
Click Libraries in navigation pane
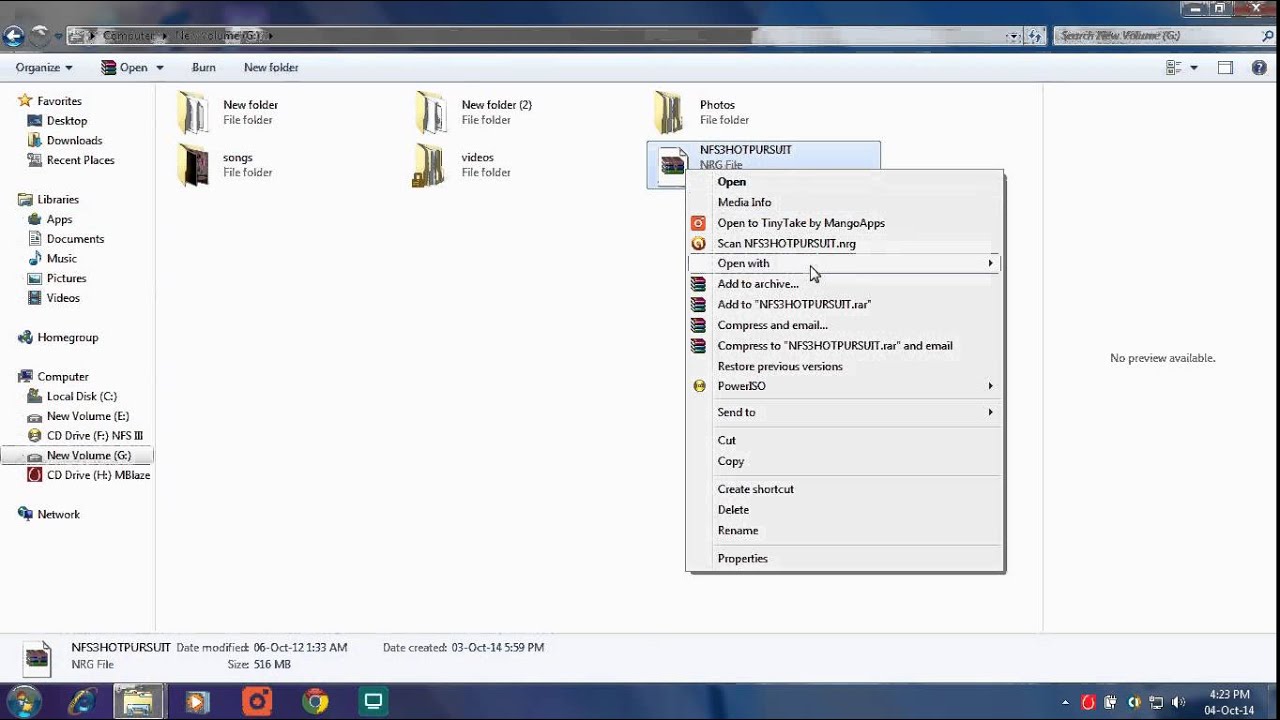tap(58, 200)
